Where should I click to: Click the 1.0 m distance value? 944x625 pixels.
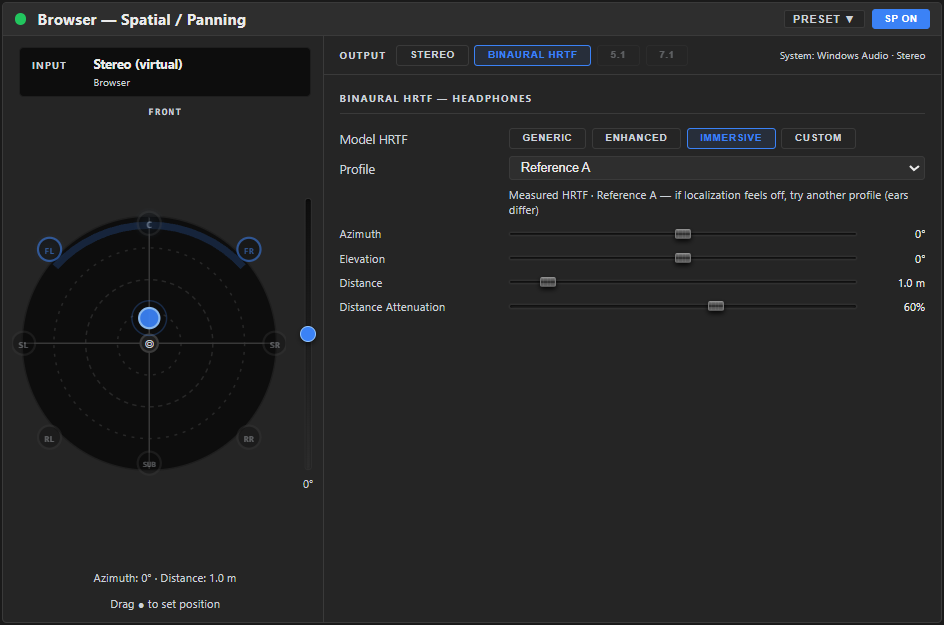[x=911, y=283]
